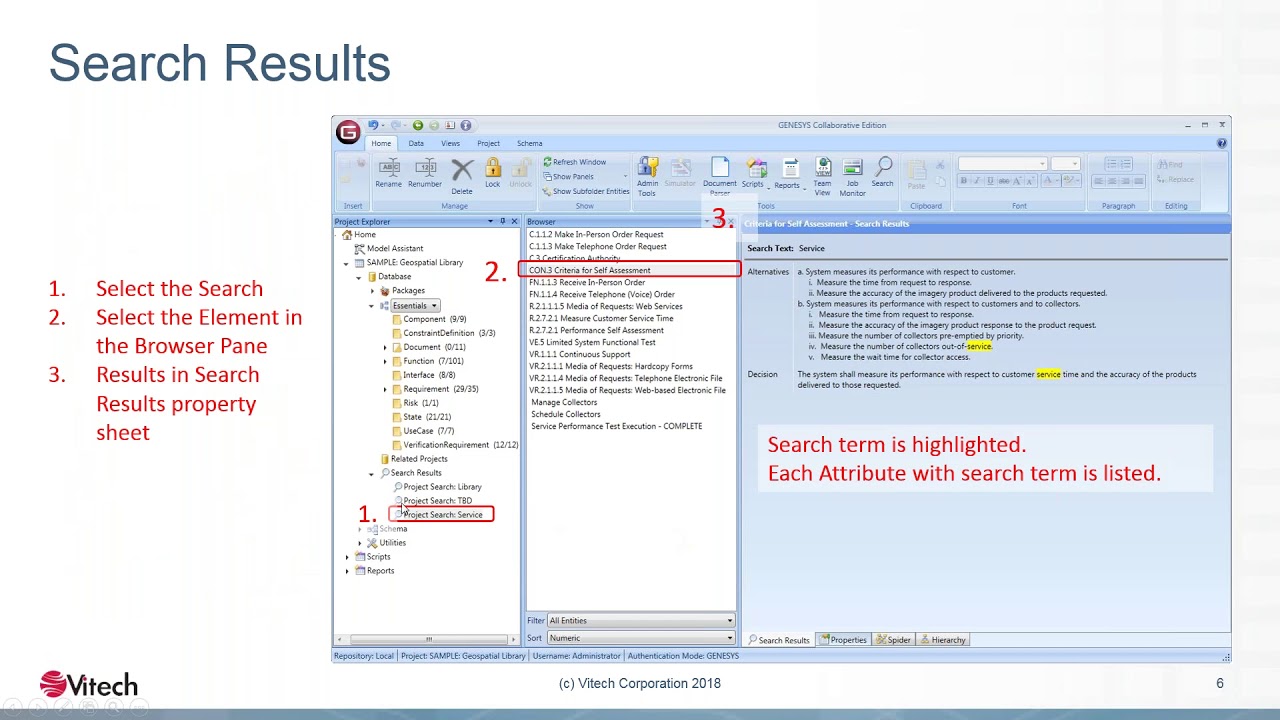
Task: Switch to the Data ribbon tab
Action: [416, 143]
